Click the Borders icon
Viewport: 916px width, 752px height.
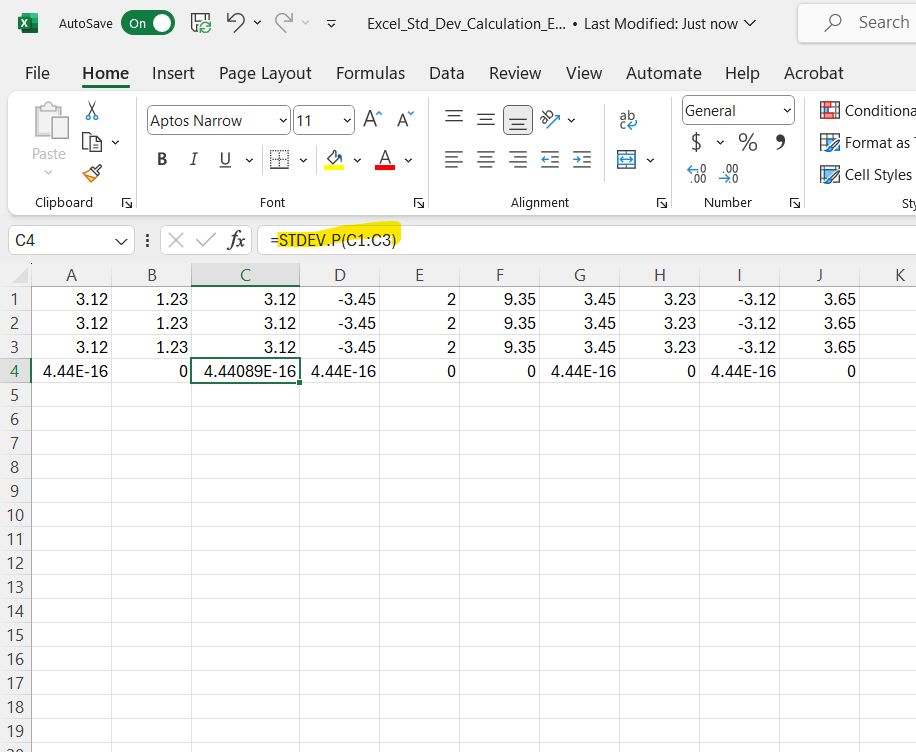click(279, 159)
